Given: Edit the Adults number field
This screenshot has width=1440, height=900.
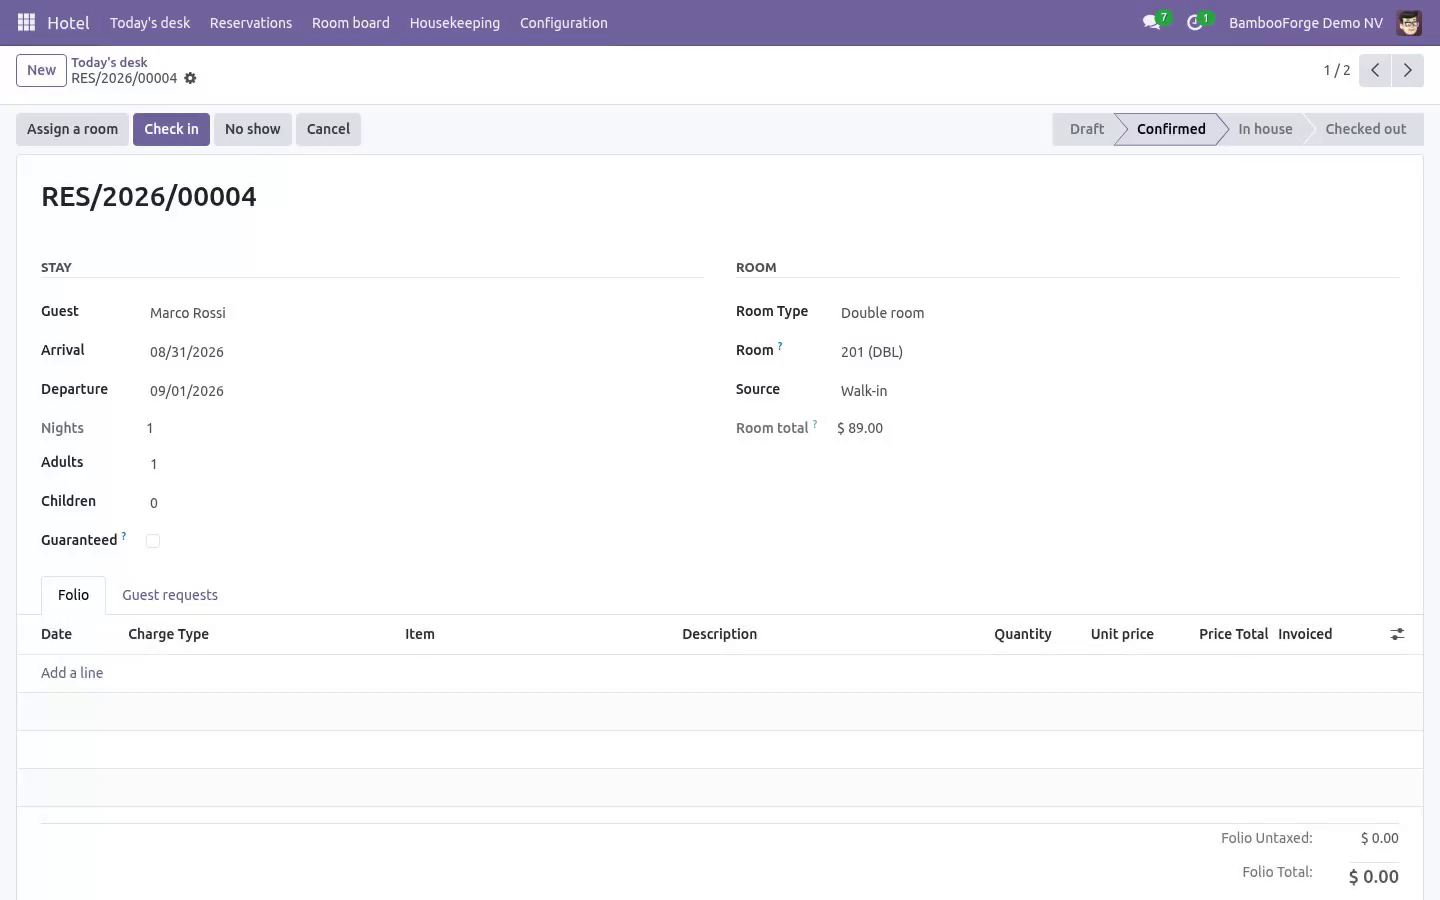Looking at the screenshot, I should [x=424, y=464].
